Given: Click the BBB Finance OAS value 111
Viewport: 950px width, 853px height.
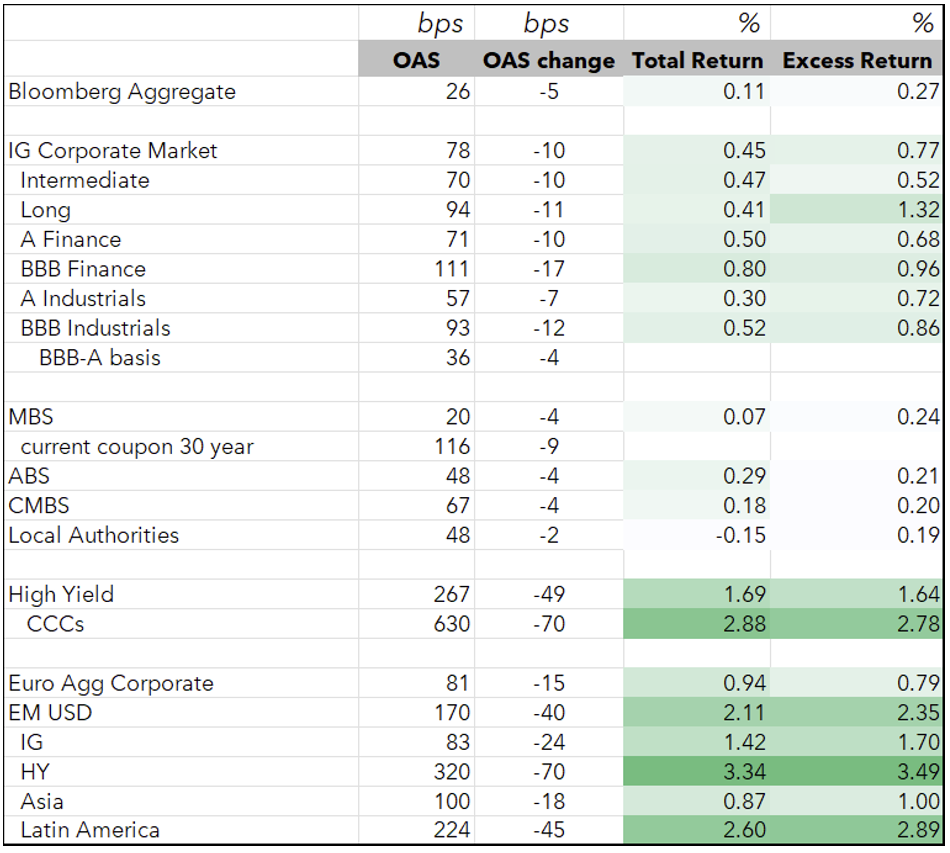Looking at the screenshot, I should click(x=451, y=269).
